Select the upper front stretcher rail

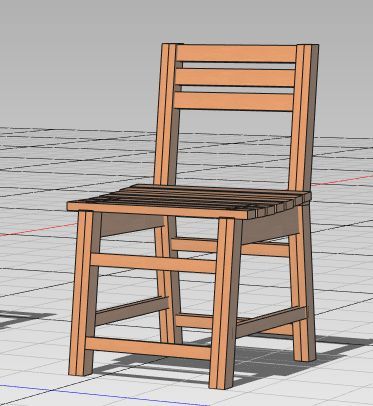click(x=153, y=263)
